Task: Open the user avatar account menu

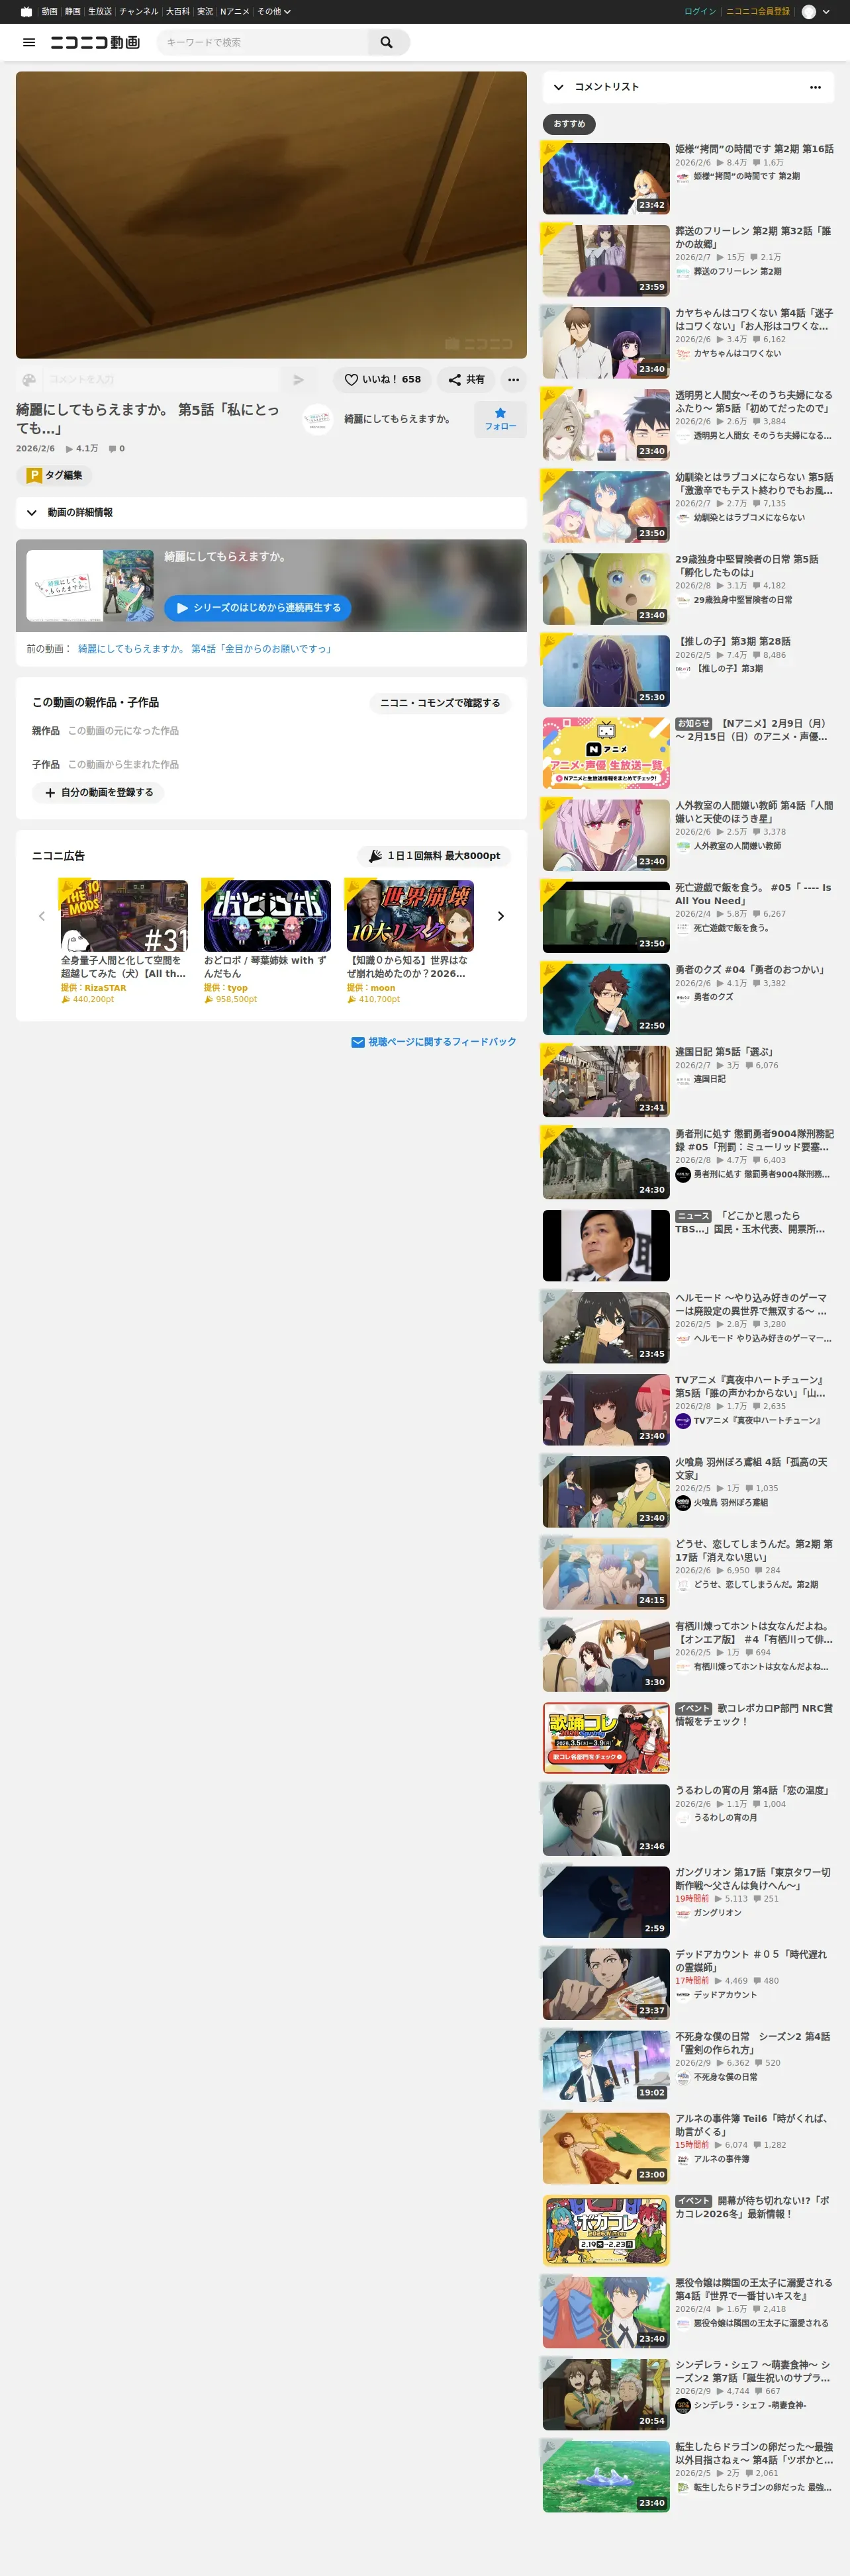Action: pos(809,12)
